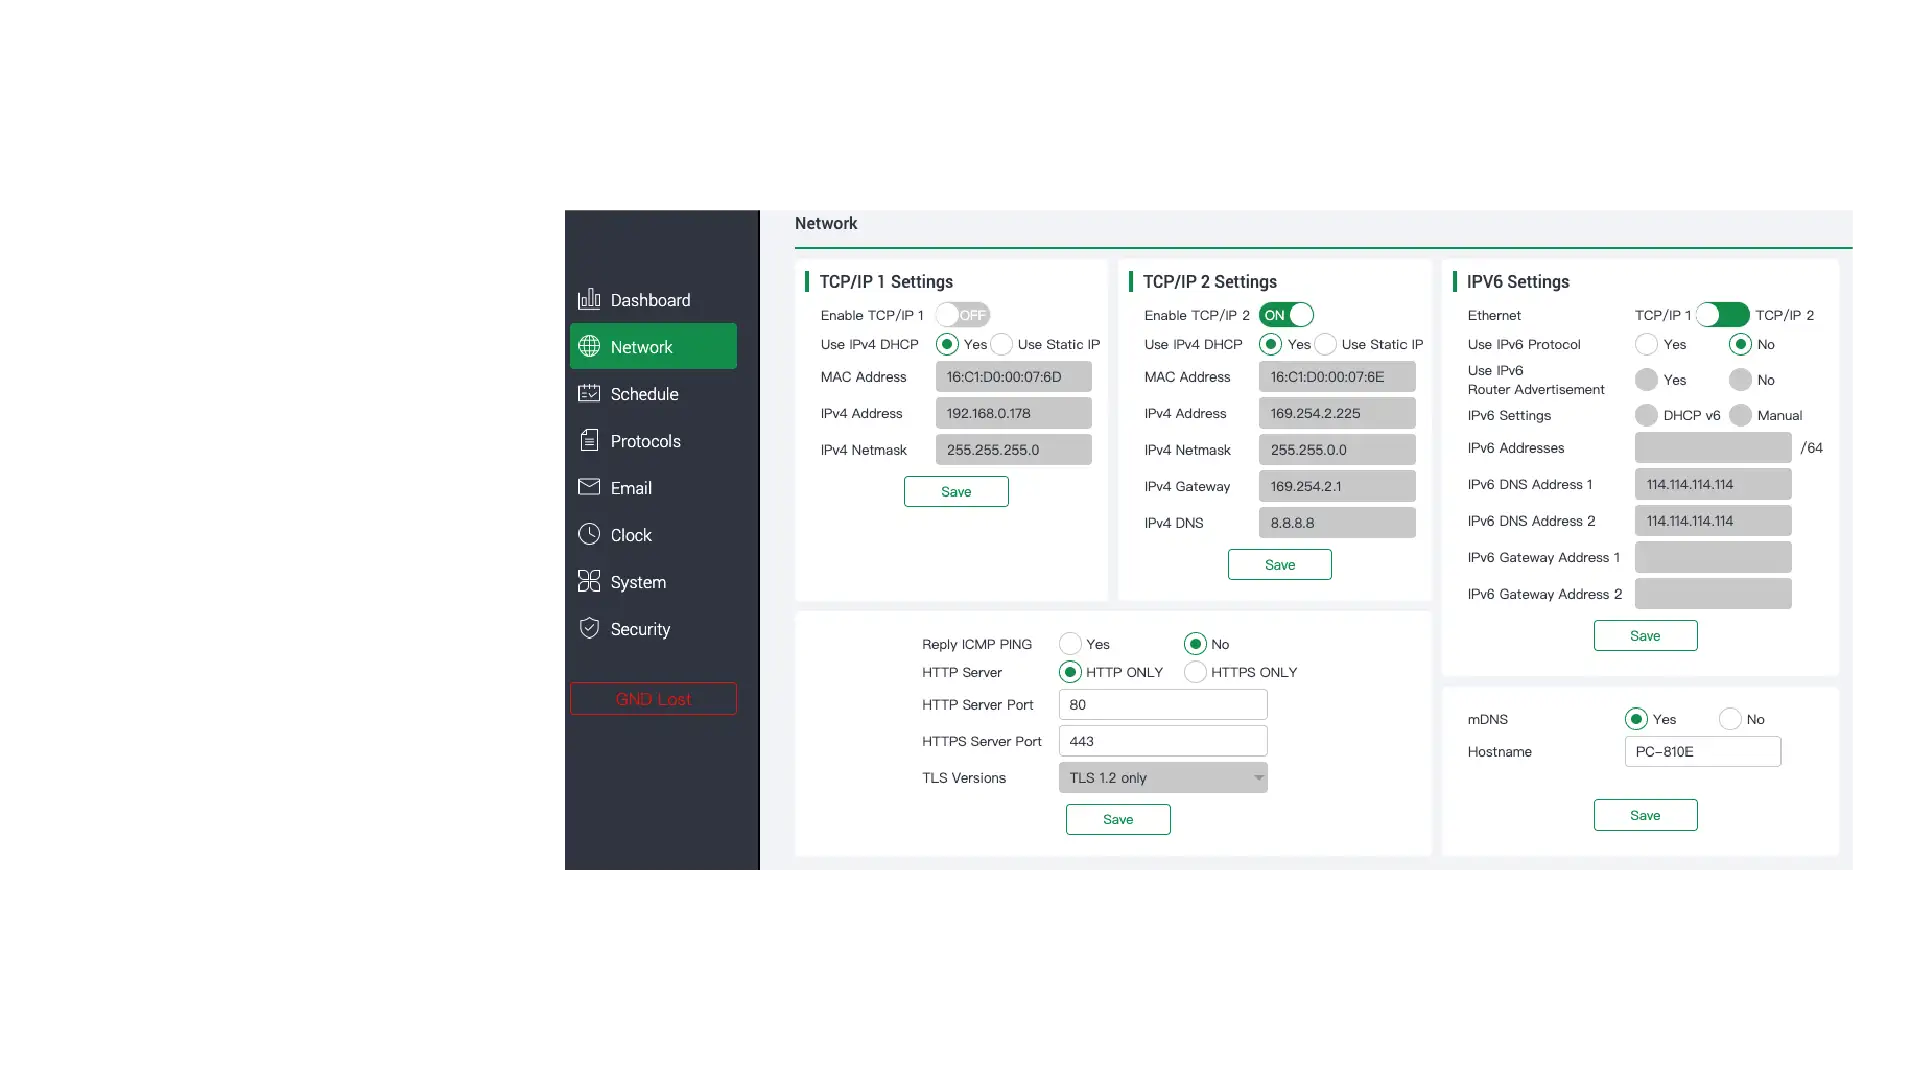Click the Security shield icon
The image size is (1921, 1081).
click(589, 628)
